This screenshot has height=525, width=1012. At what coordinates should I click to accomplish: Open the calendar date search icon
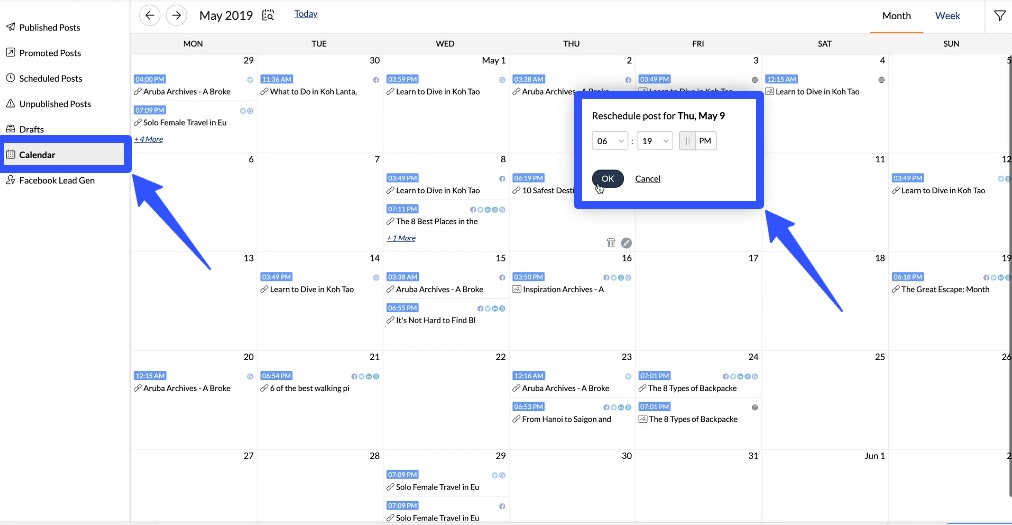(268, 15)
